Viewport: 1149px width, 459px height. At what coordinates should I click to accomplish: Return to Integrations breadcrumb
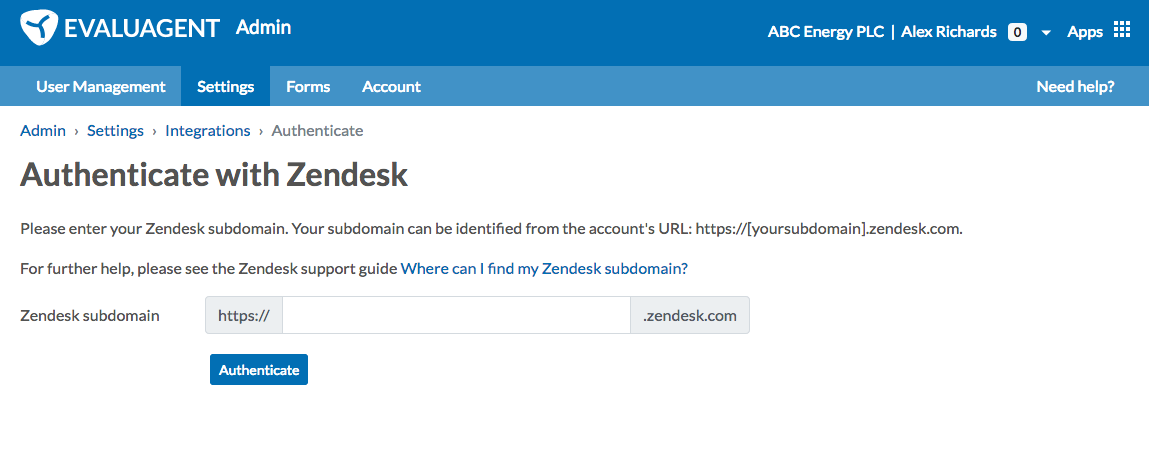207,131
